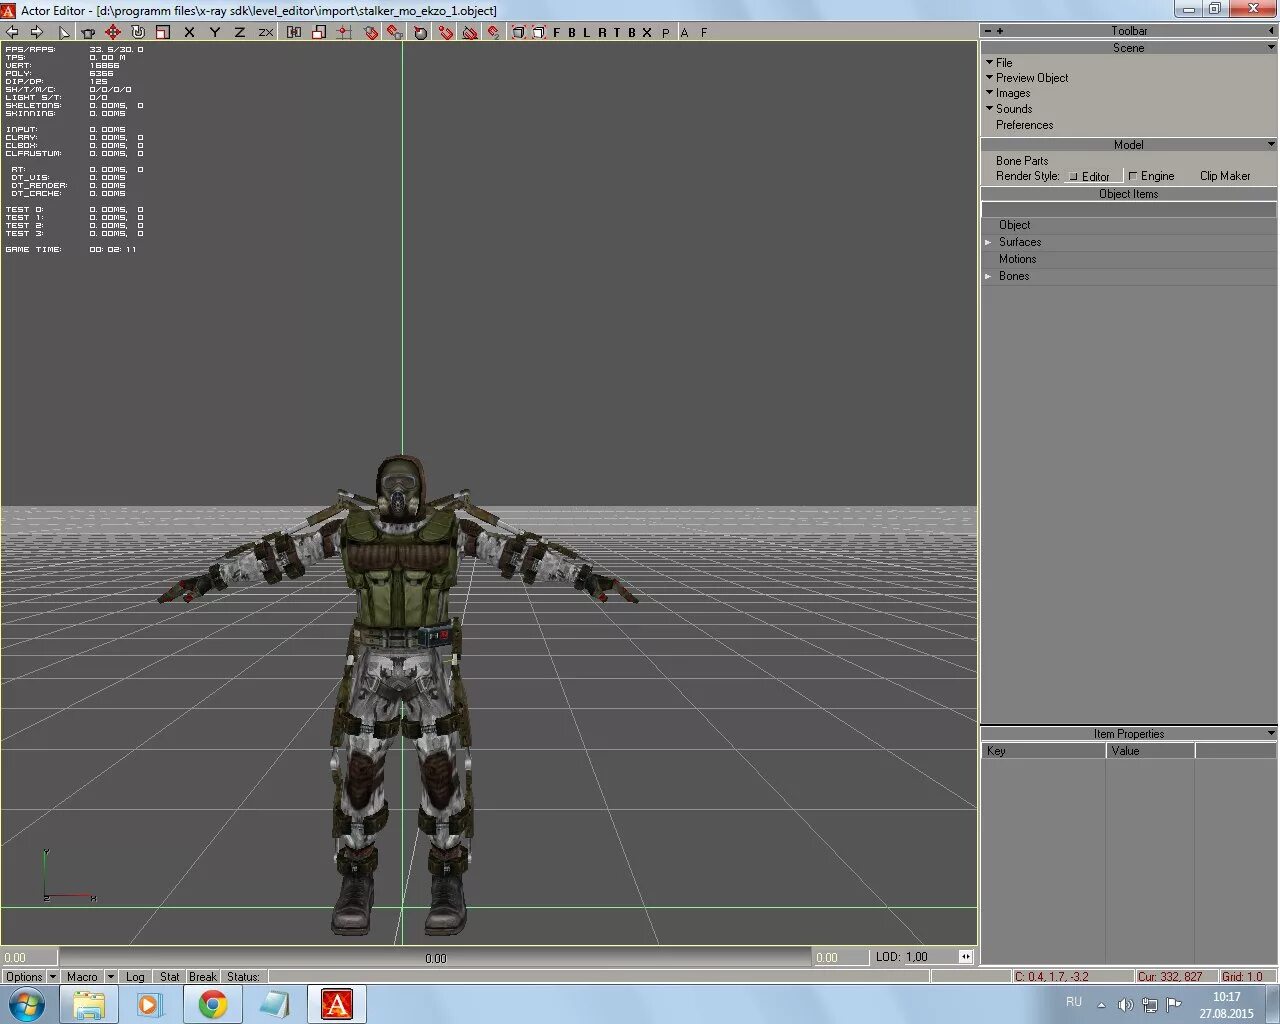Select the A arcball camera mode
This screenshot has height=1024, width=1280.
pyautogui.click(x=685, y=32)
